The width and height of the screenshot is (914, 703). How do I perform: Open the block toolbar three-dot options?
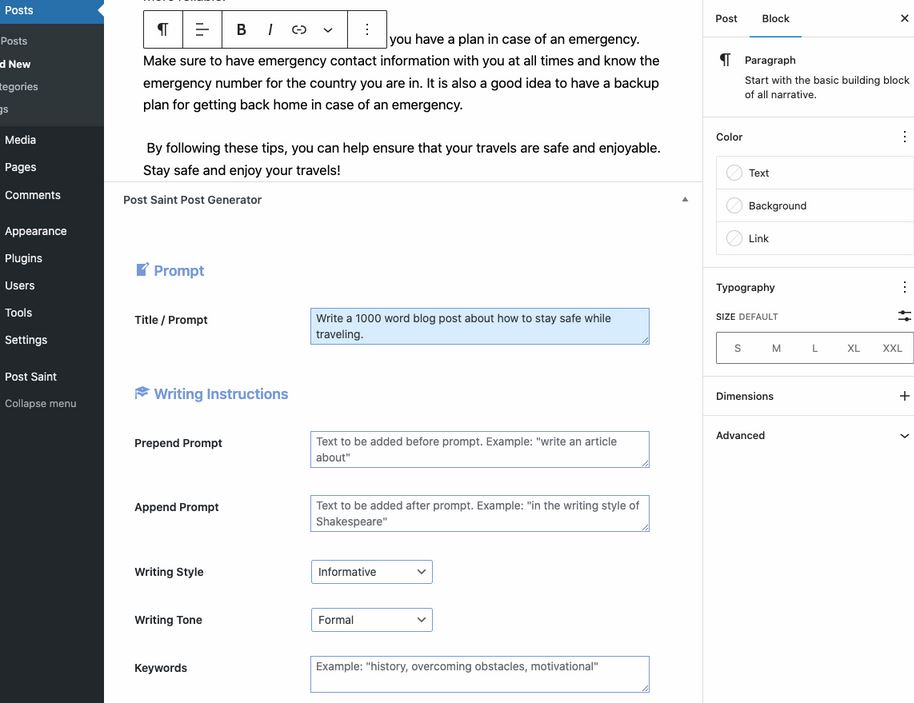(367, 30)
